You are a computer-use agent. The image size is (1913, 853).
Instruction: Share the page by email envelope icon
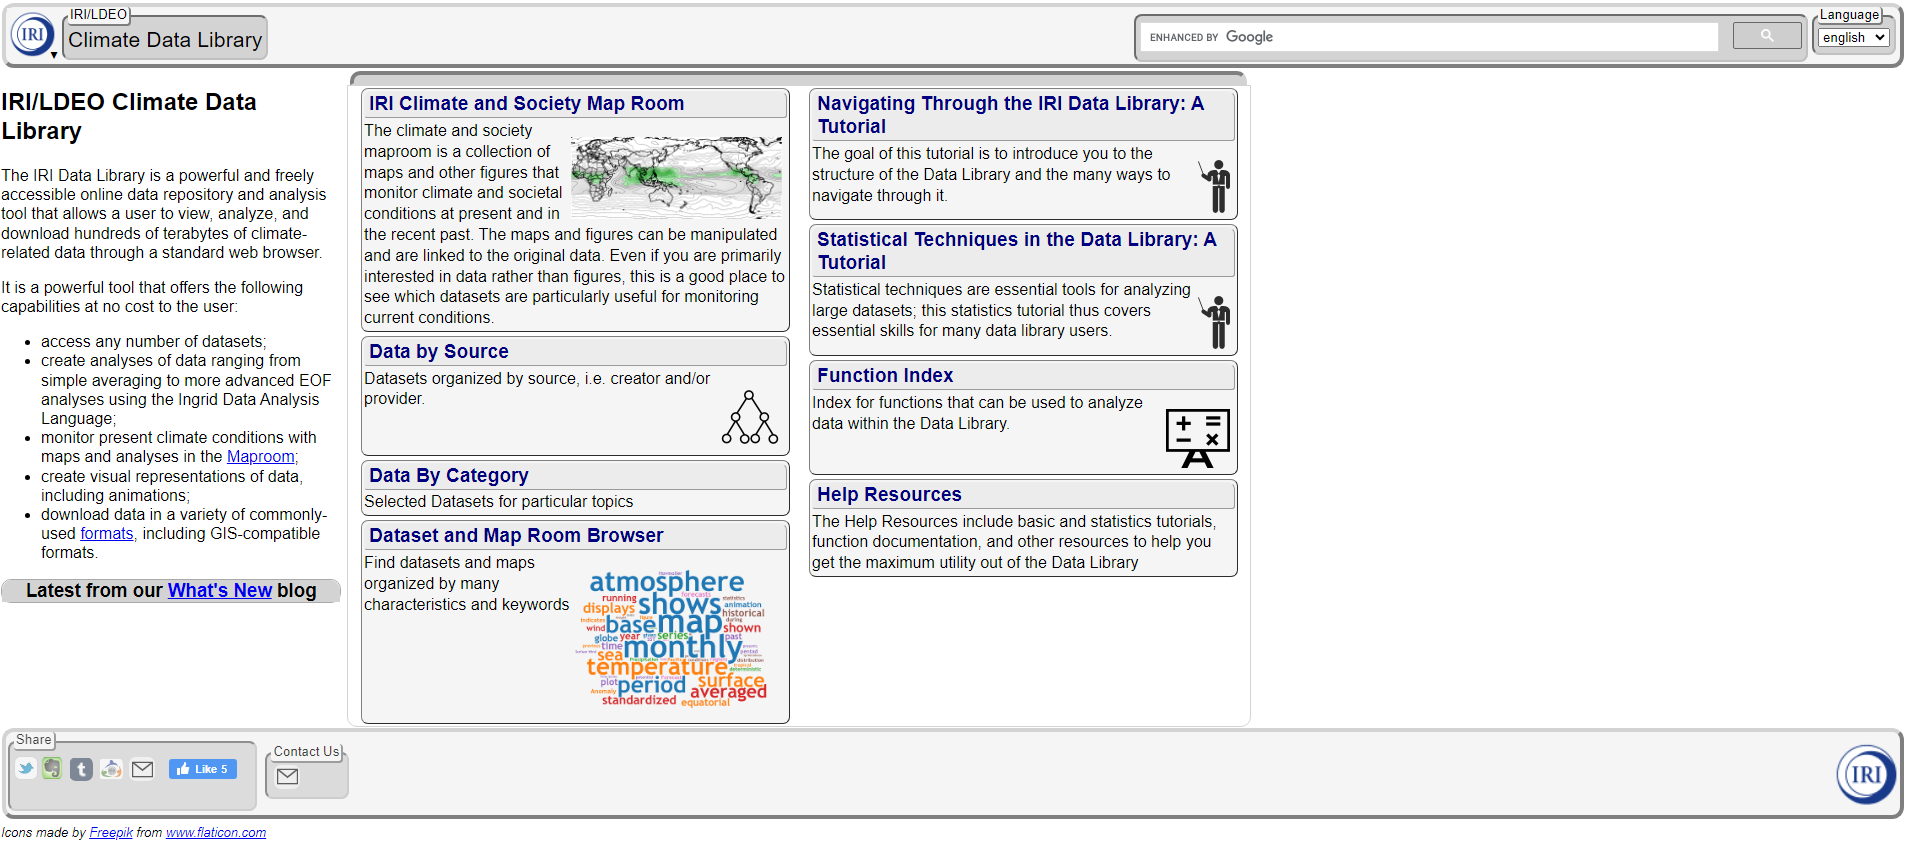tap(143, 769)
